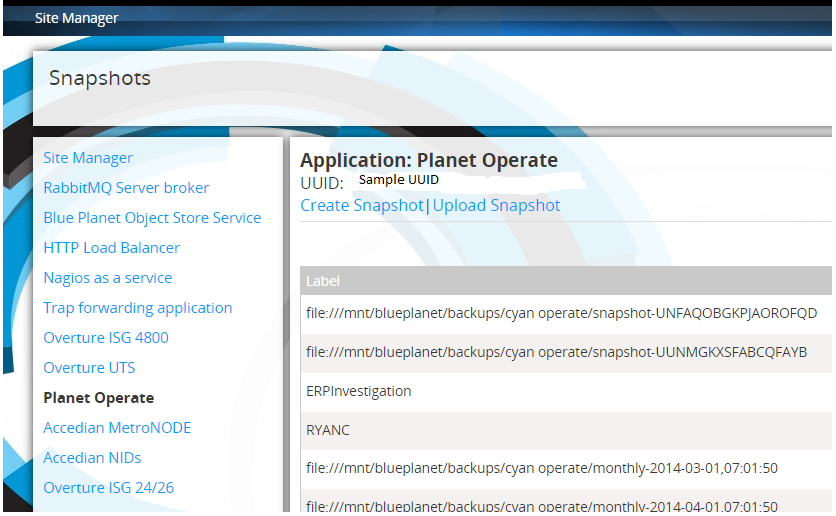Open Blue Planet Object Store Service

click(152, 217)
